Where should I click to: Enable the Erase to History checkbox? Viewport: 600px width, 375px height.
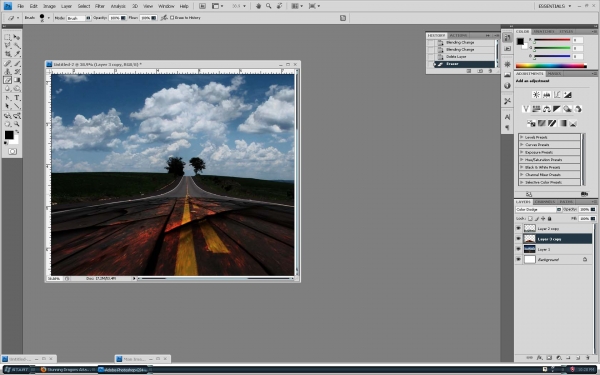172,18
